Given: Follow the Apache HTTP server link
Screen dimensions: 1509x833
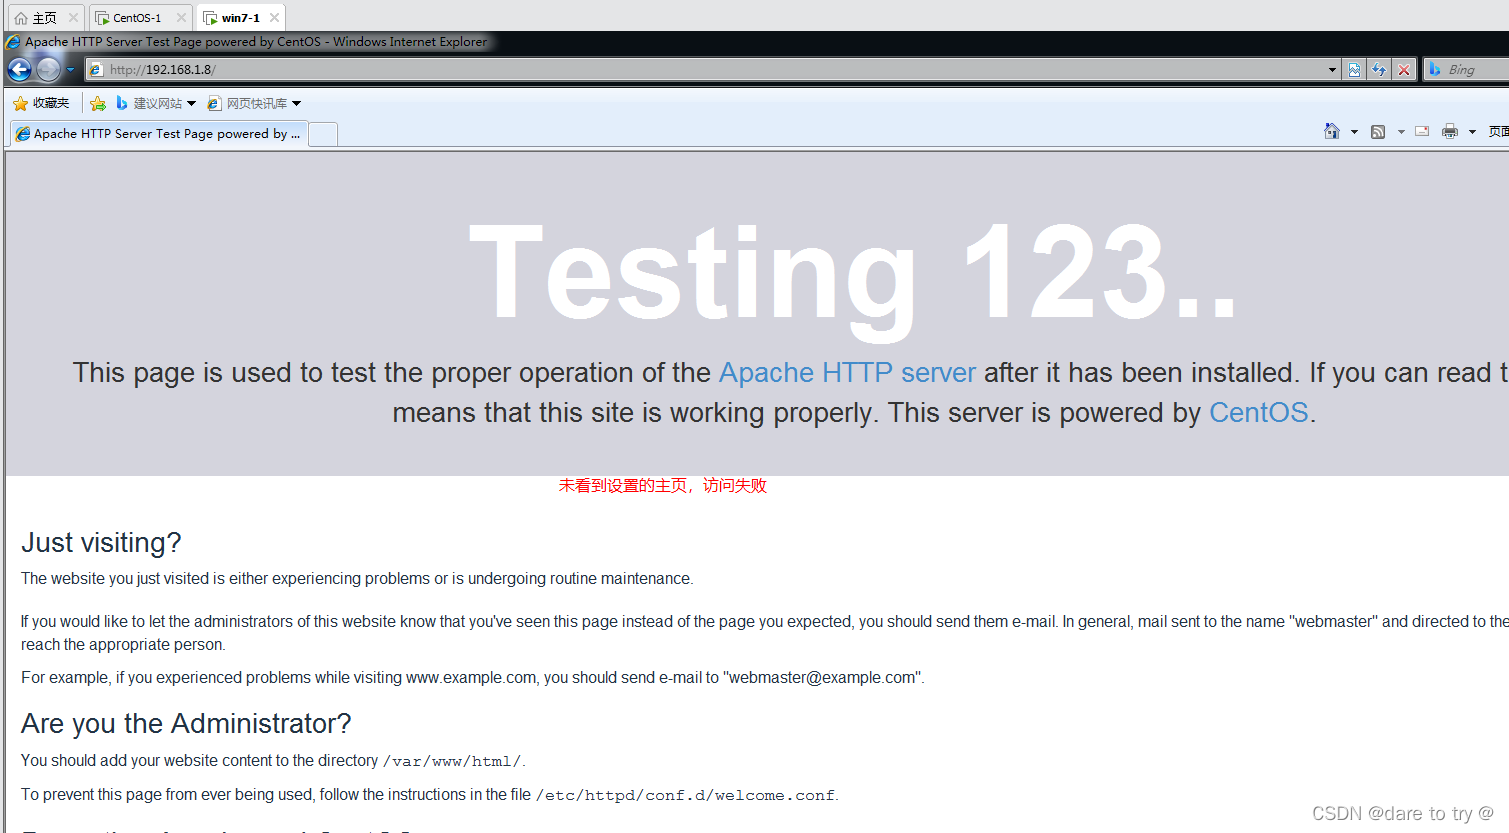Looking at the screenshot, I should click(x=847, y=373).
